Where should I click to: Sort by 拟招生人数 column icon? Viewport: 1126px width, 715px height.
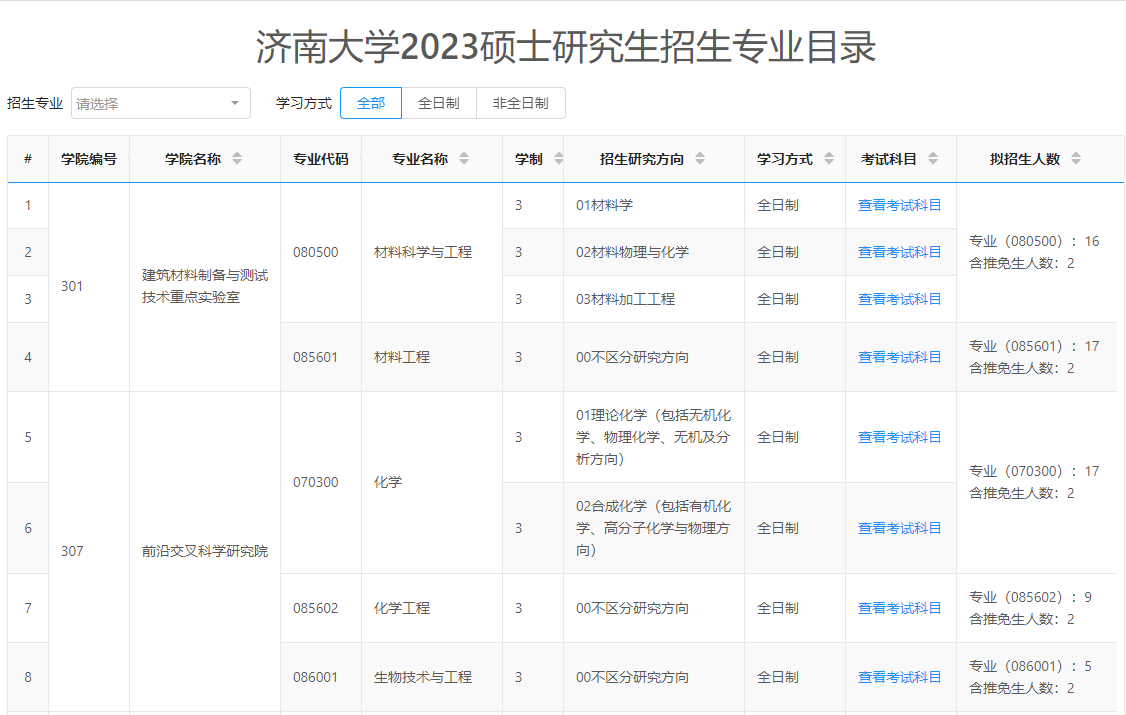tap(1076, 159)
